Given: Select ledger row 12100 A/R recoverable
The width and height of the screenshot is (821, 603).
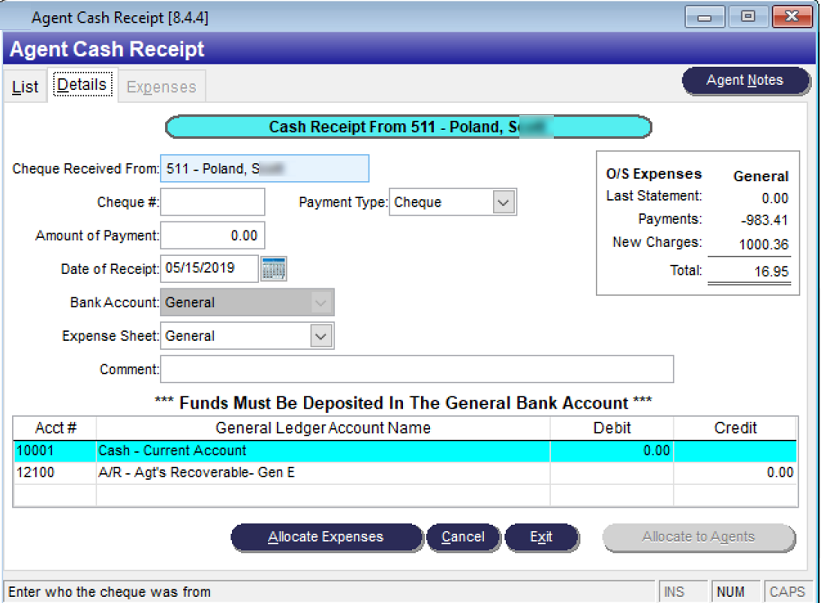Looking at the screenshot, I should 300,470.
